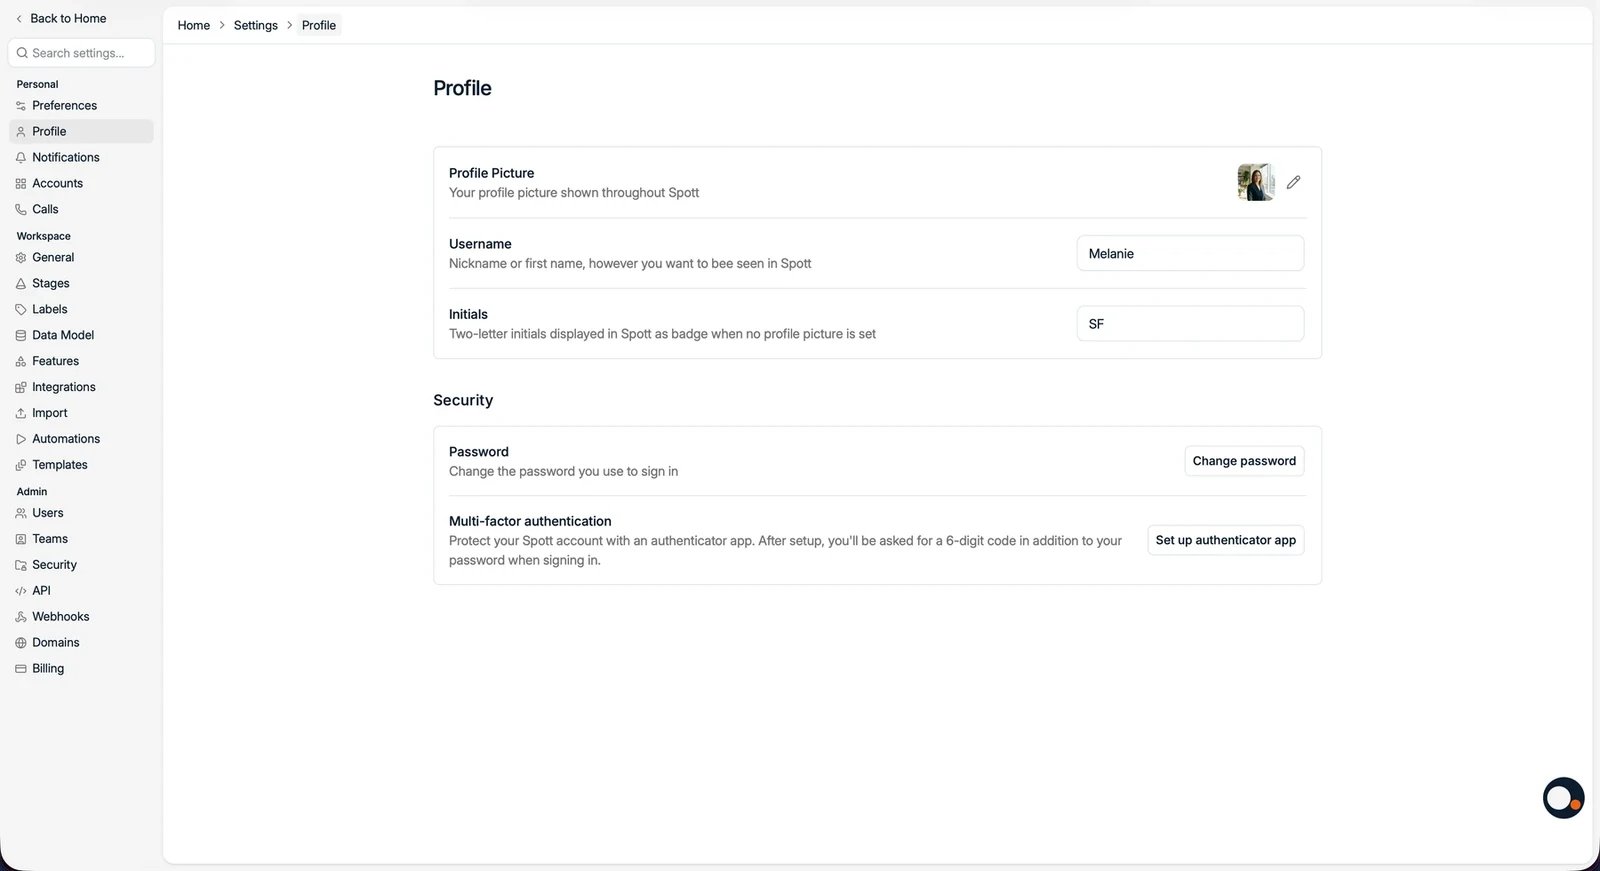The height and width of the screenshot is (871, 1600).
Task: Open Labels workspace settings
Action: [x=81, y=310]
